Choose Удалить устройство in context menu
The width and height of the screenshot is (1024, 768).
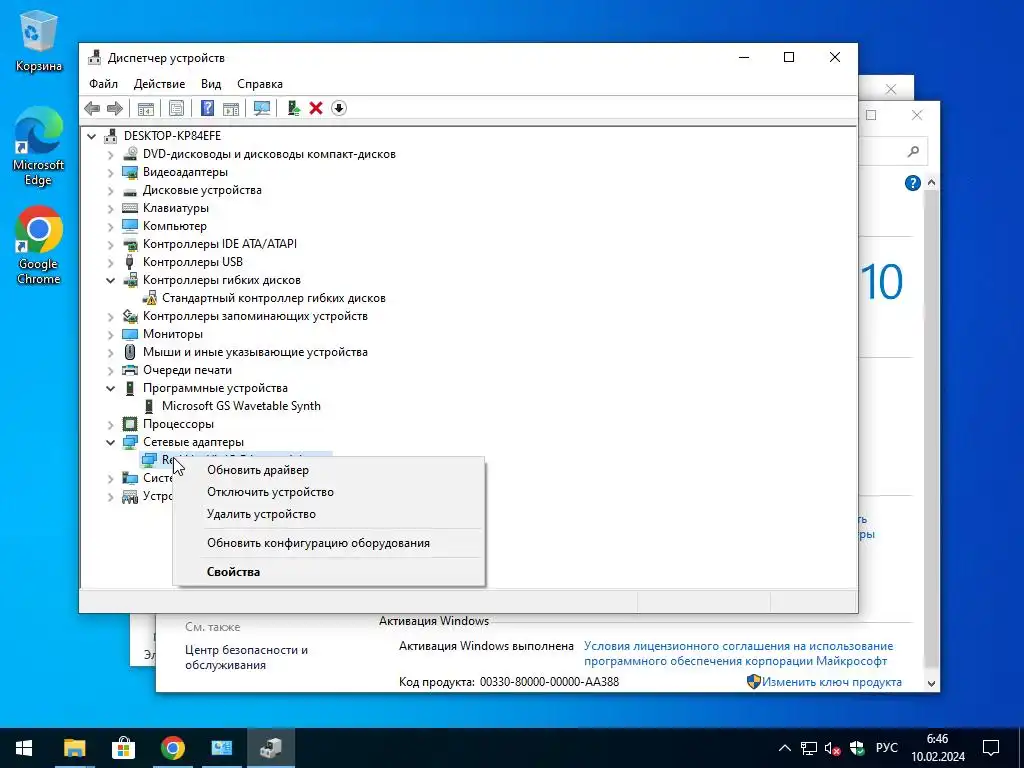tap(329, 515)
